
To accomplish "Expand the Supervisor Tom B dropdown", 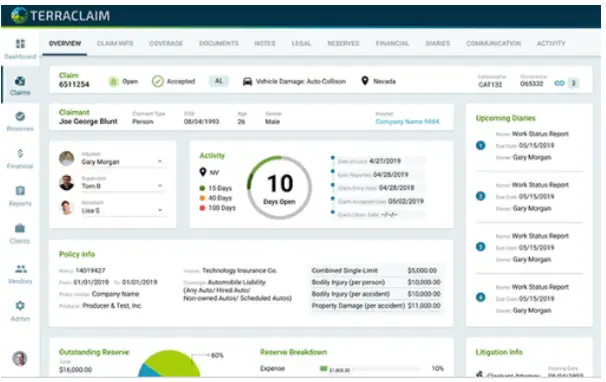I will tap(160, 186).
